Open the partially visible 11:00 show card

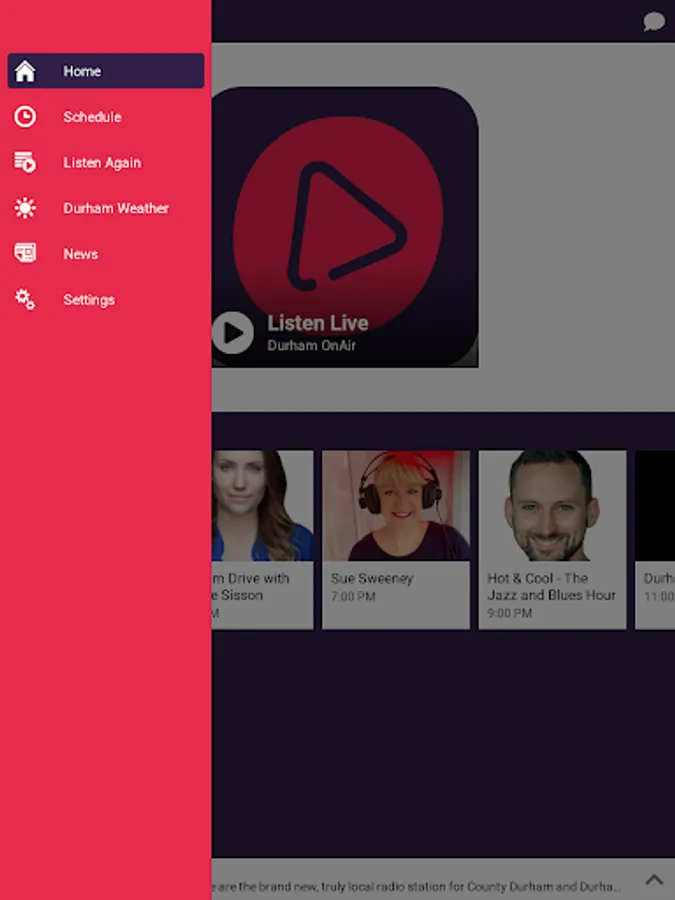click(x=655, y=540)
